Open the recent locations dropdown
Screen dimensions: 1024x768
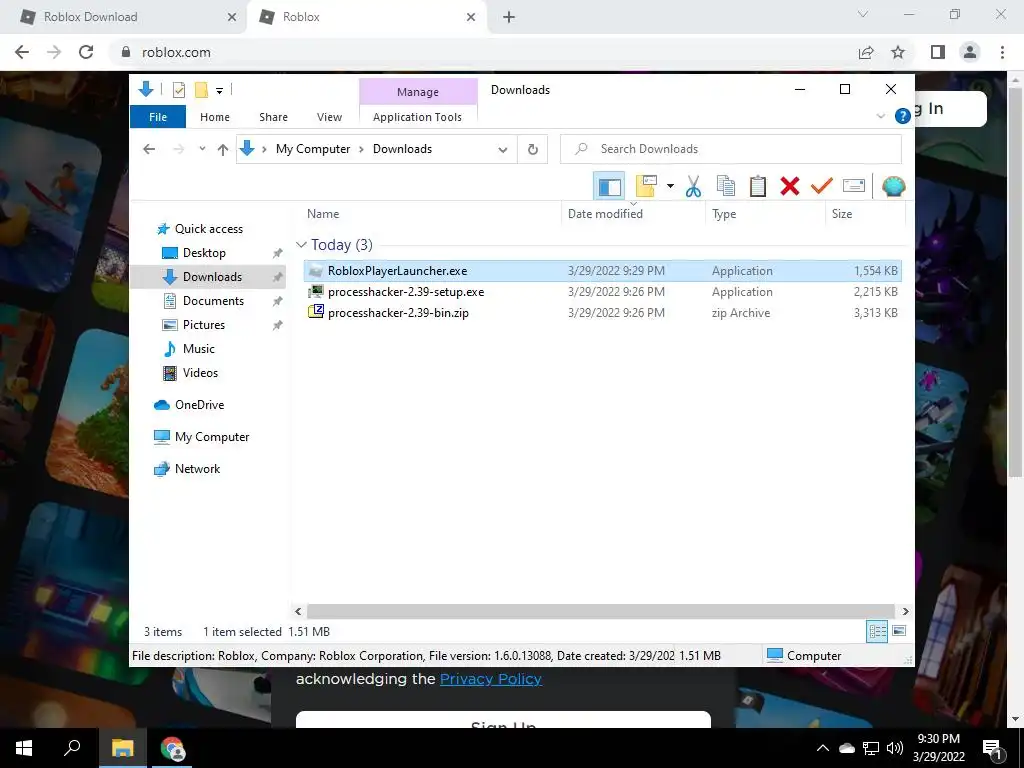202,149
